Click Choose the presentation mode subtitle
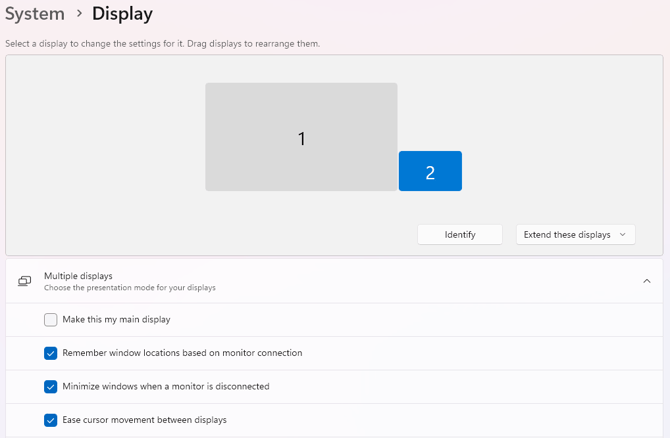Viewport: 670px width, 438px height. pyautogui.click(x=129, y=288)
